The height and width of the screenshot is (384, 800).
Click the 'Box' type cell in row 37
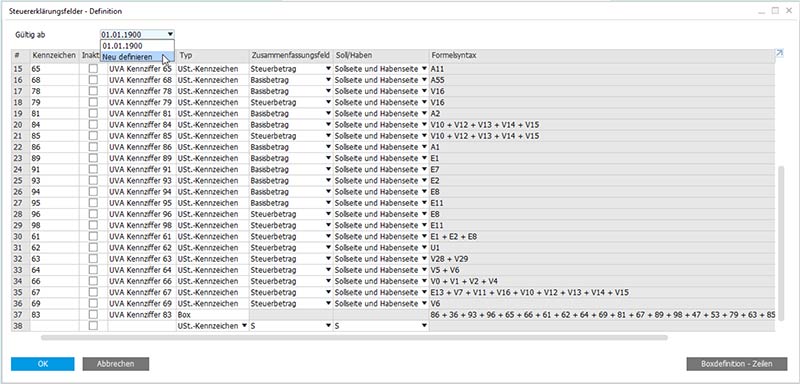pos(213,315)
